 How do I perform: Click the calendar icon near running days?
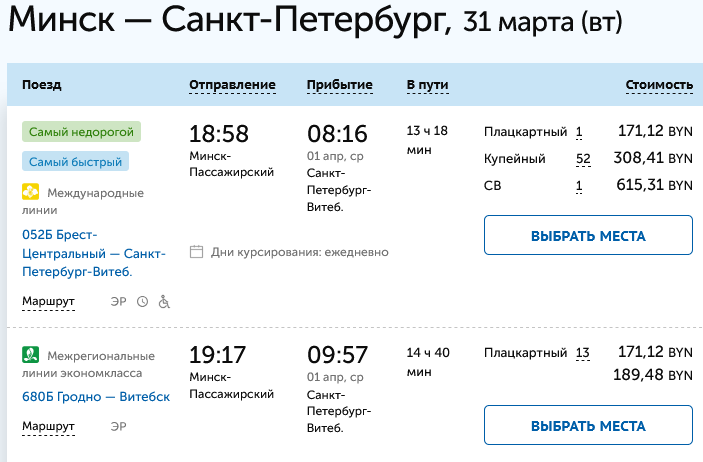coord(196,252)
